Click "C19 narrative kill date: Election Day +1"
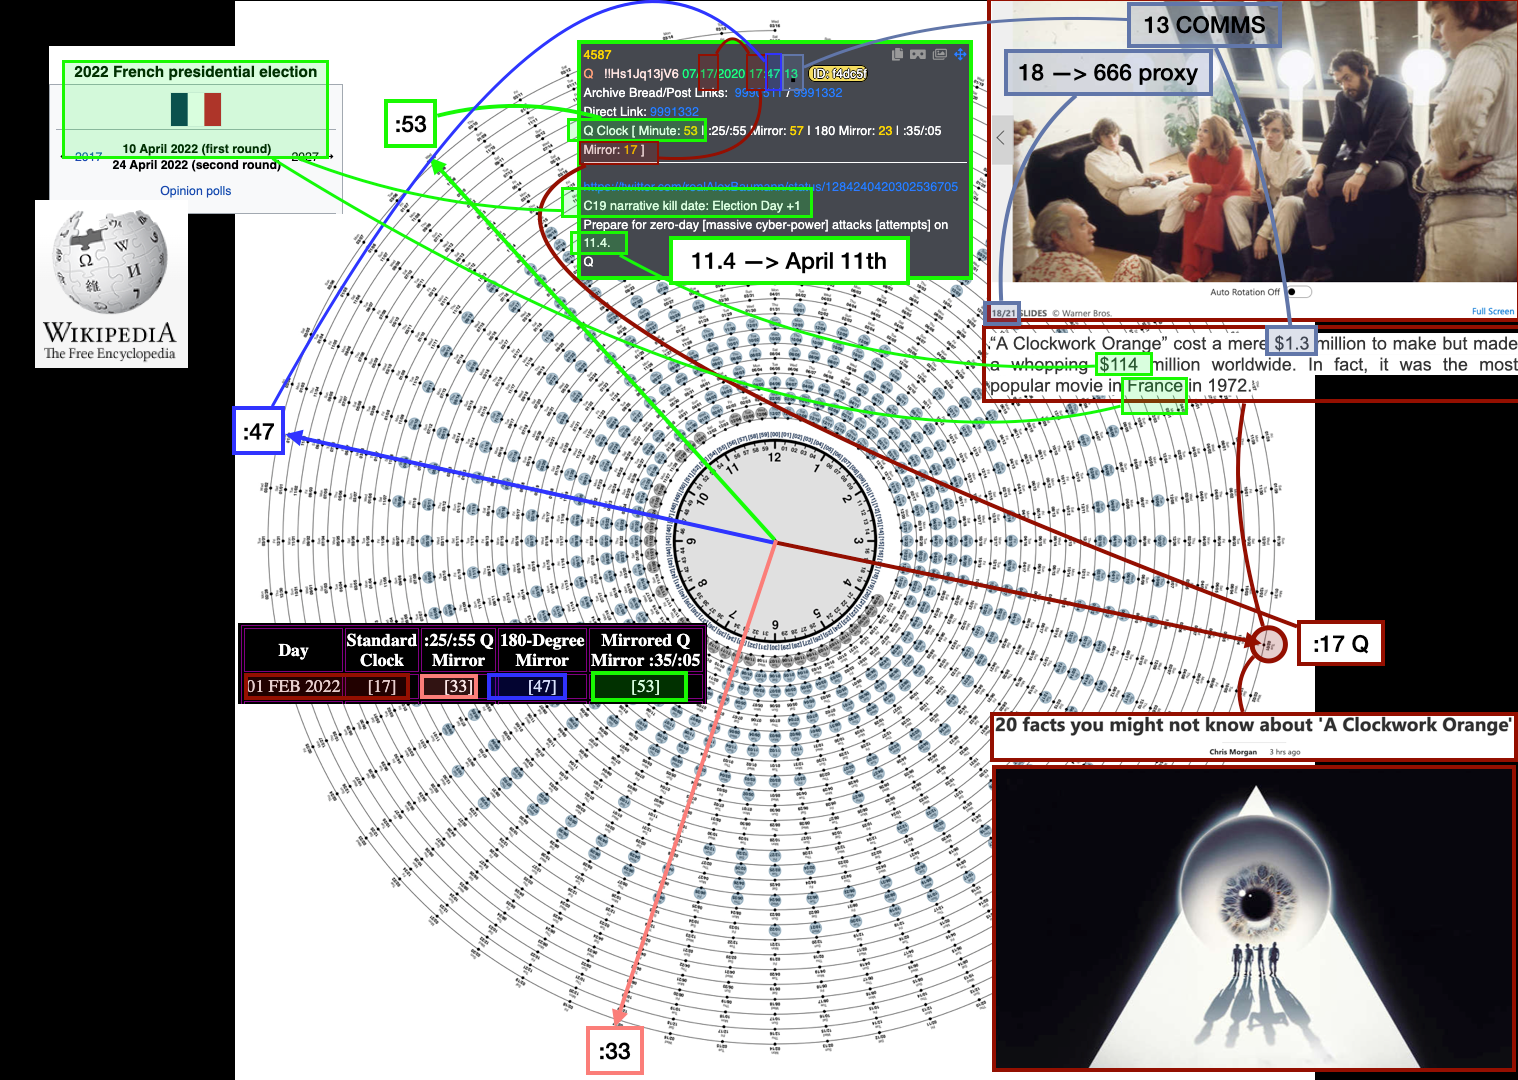The height and width of the screenshot is (1080, 1518). (691, 206)
